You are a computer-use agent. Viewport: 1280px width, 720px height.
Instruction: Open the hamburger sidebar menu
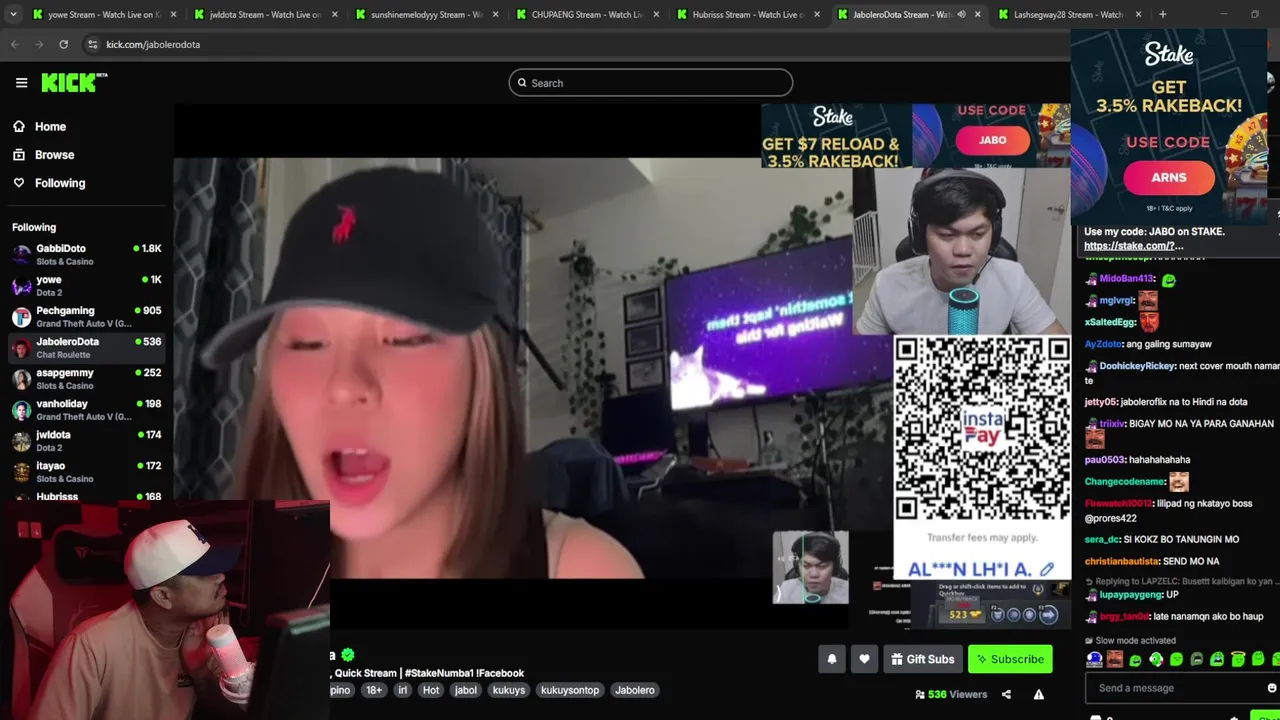(21, 83)
